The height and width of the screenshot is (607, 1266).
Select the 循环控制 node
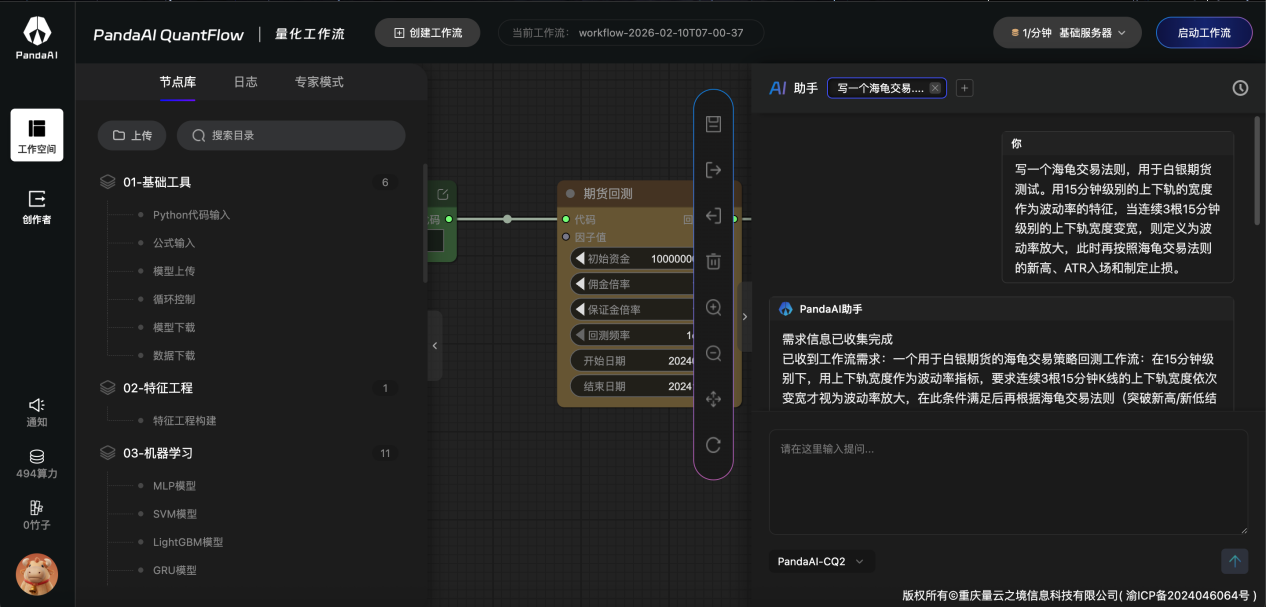pyautogui.click(x=174, y=299)
